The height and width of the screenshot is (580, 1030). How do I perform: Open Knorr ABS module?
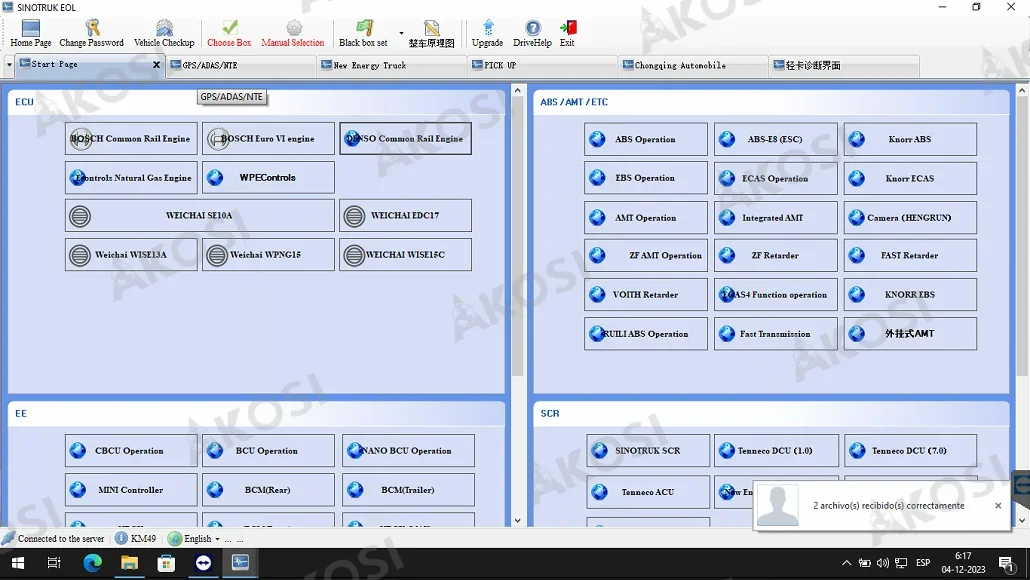pos(910,139)
